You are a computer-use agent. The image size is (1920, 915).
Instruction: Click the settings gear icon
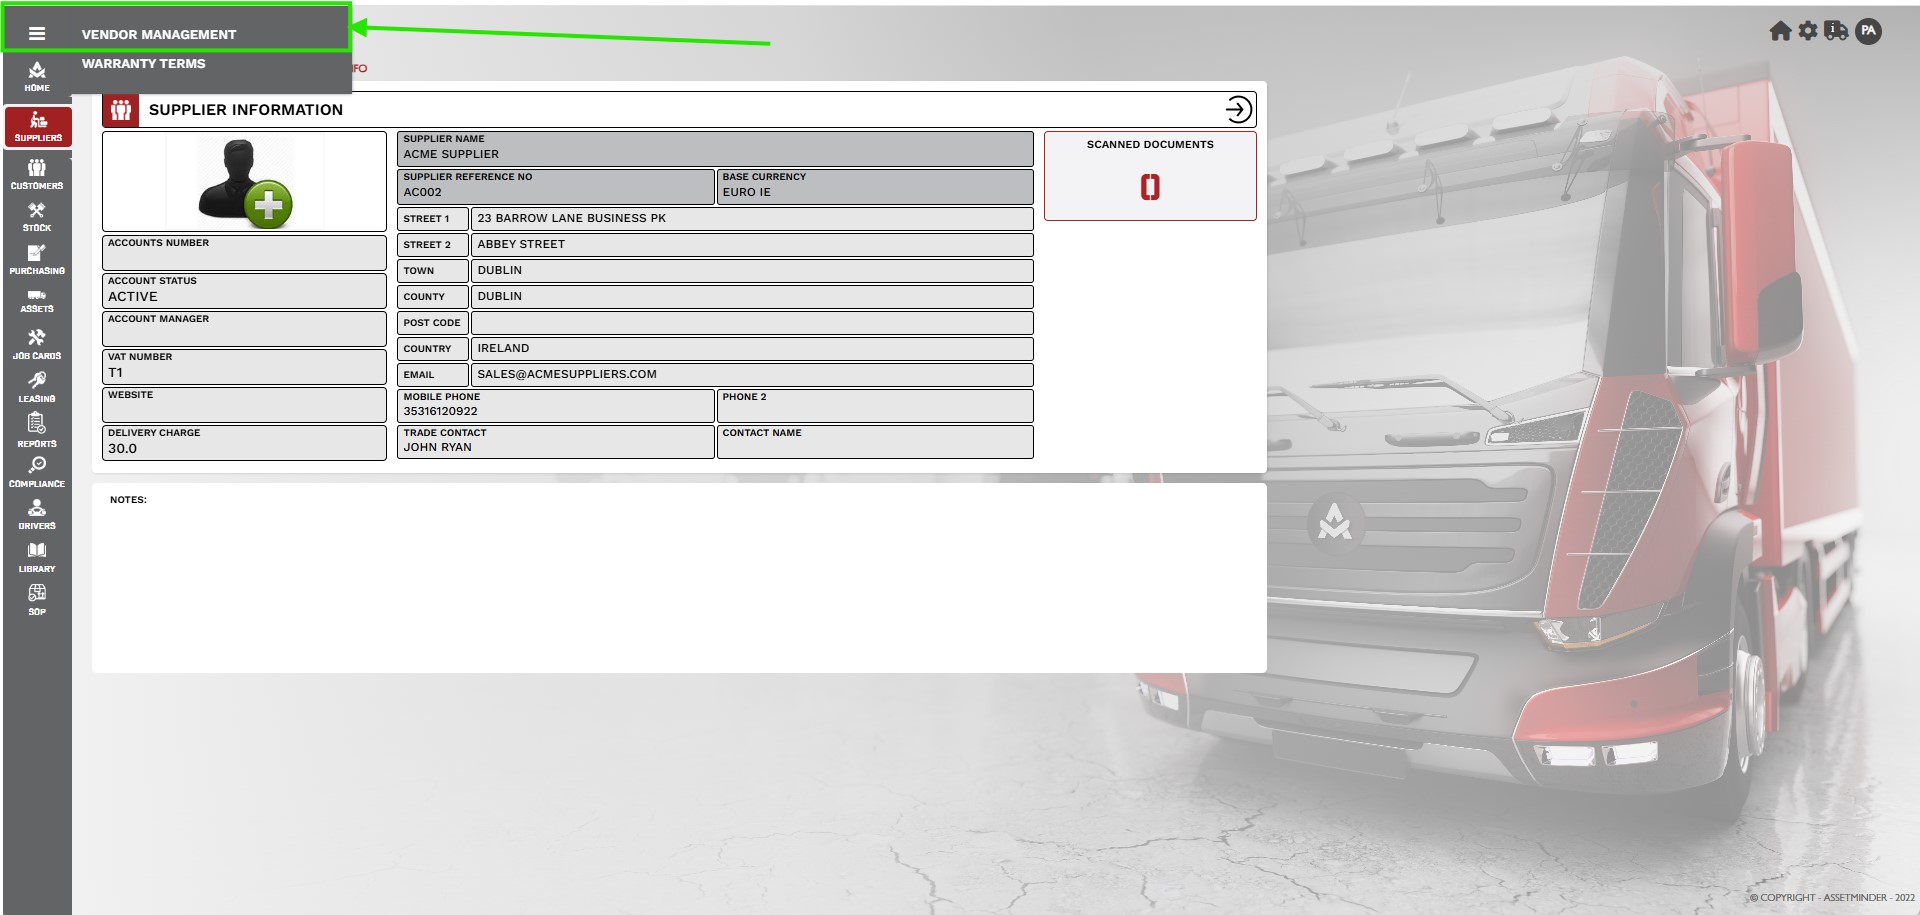click(1808, 31)
